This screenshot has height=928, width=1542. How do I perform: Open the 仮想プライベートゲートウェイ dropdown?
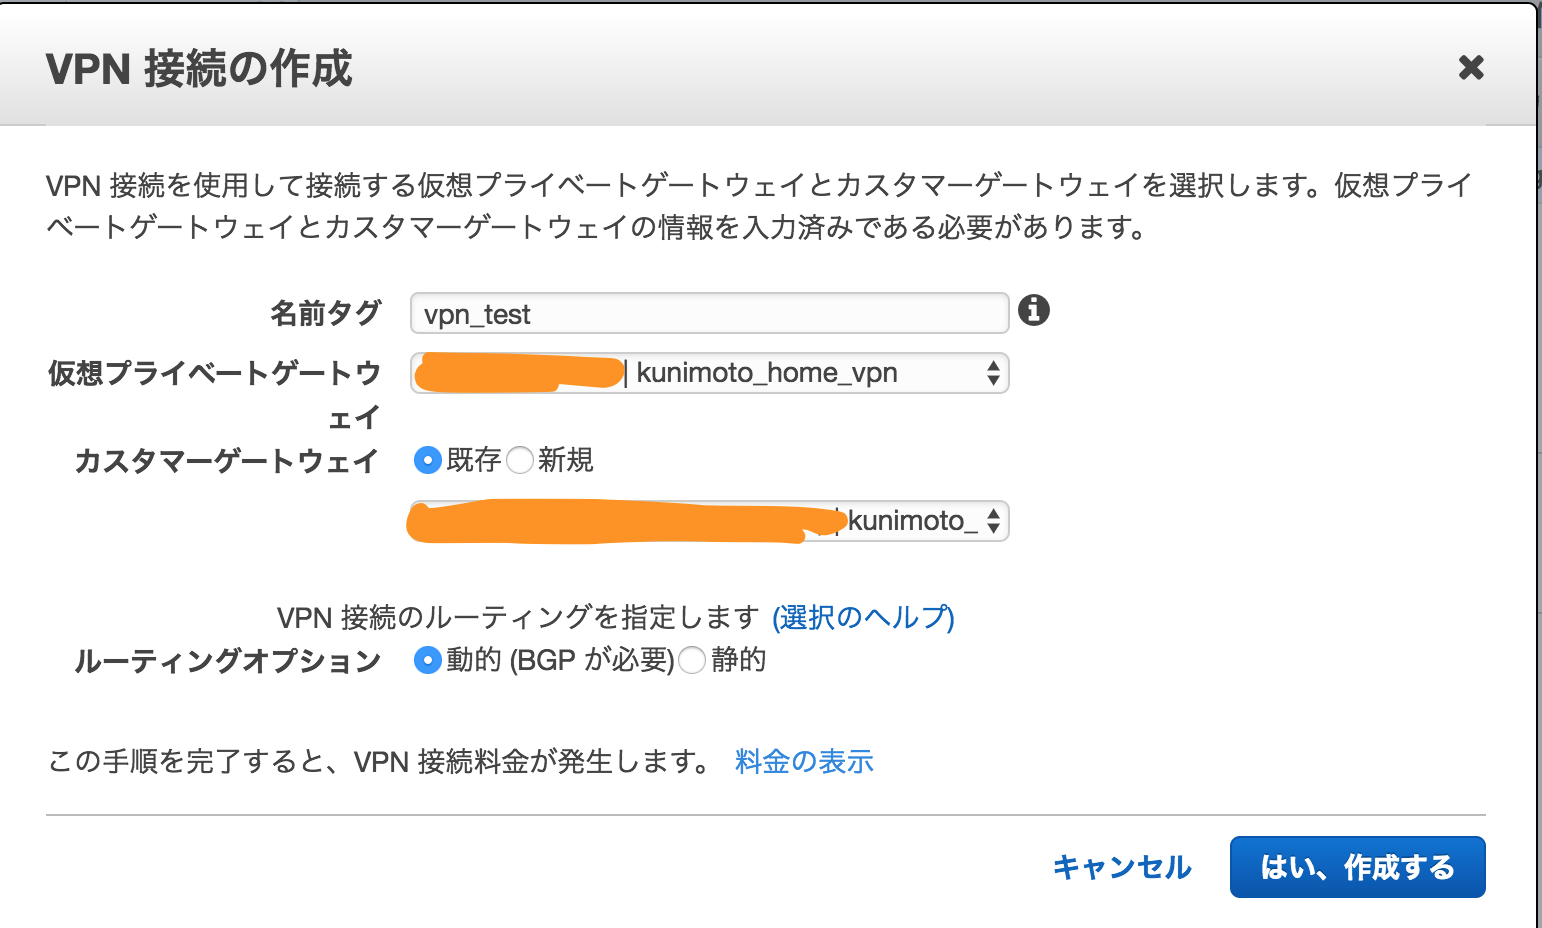pyautogui.click(x=709, y=373)
